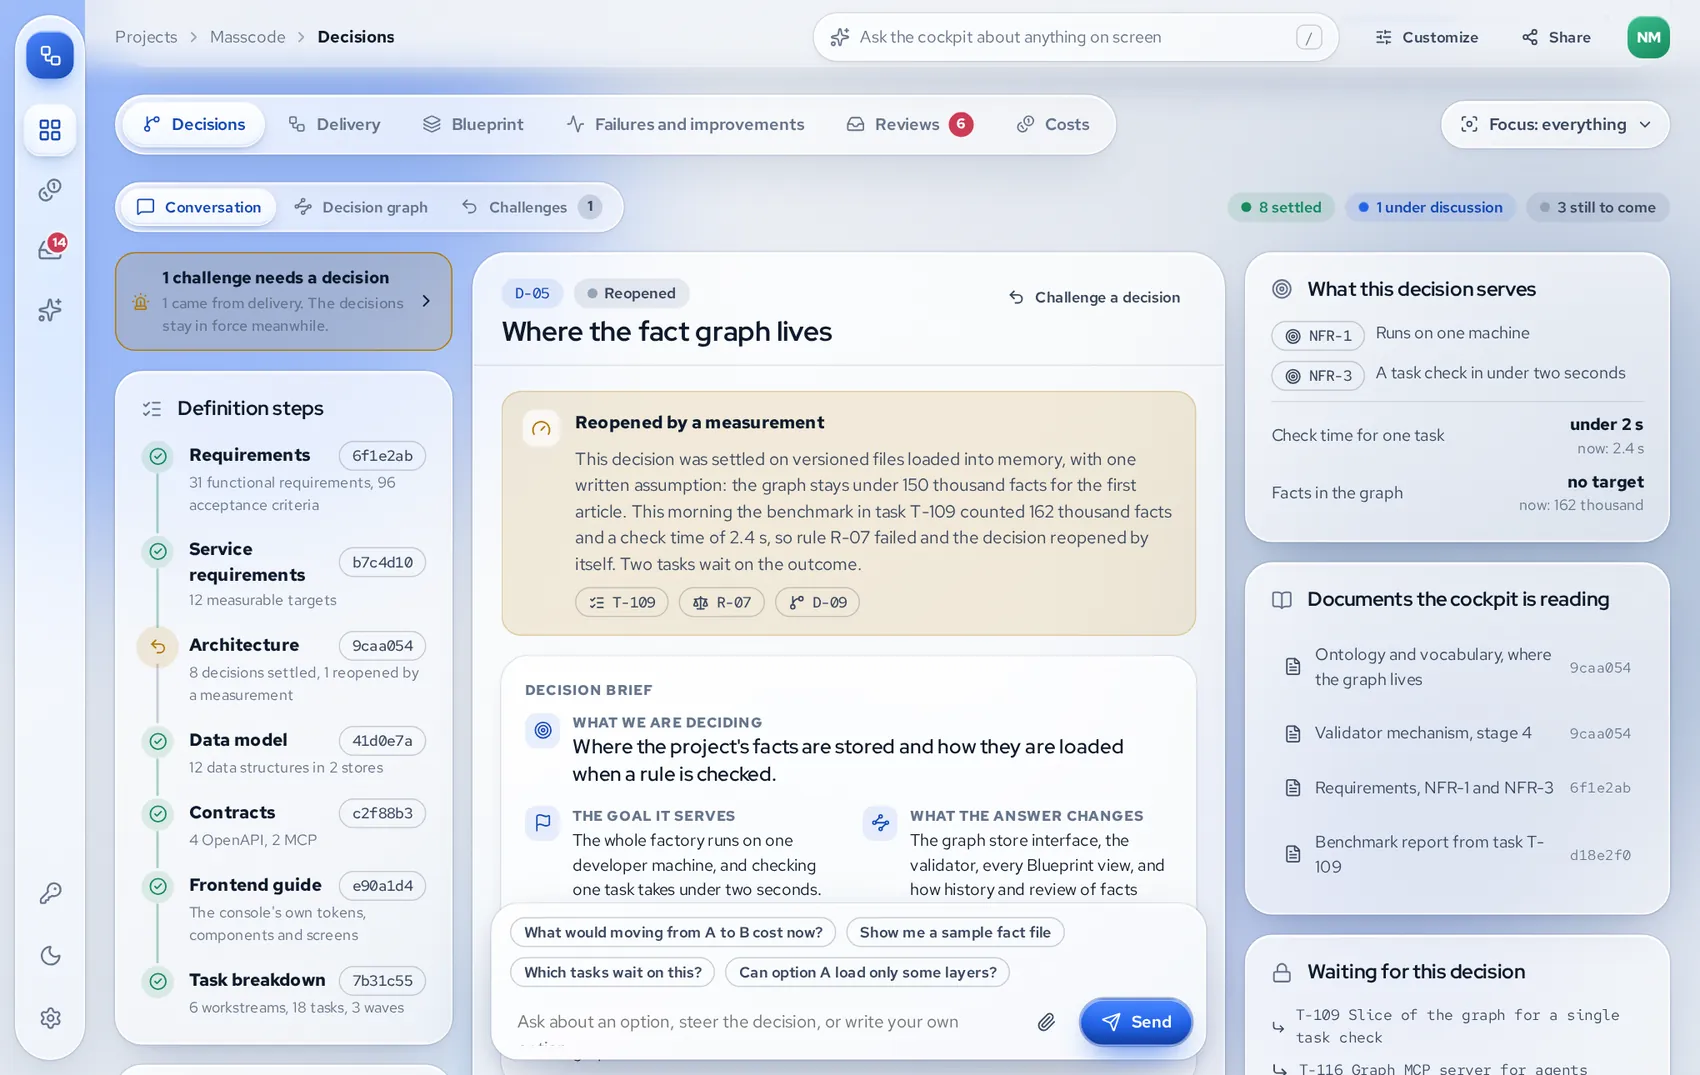Open the settings gear in sidebar
Screen dimensions: 1700x1075
50,1018
